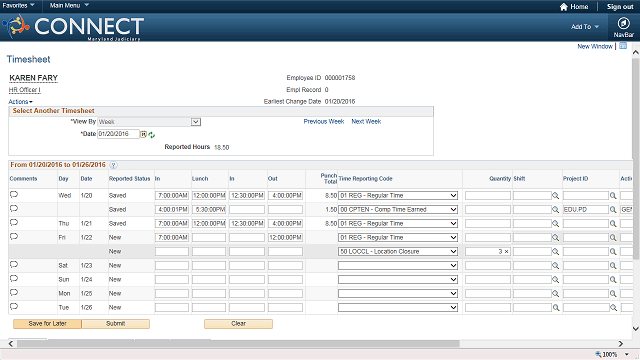Click the green refresh icon beside Date
Image resolution: width=640 pixels, height=360 pixels.
pos(151,135)
